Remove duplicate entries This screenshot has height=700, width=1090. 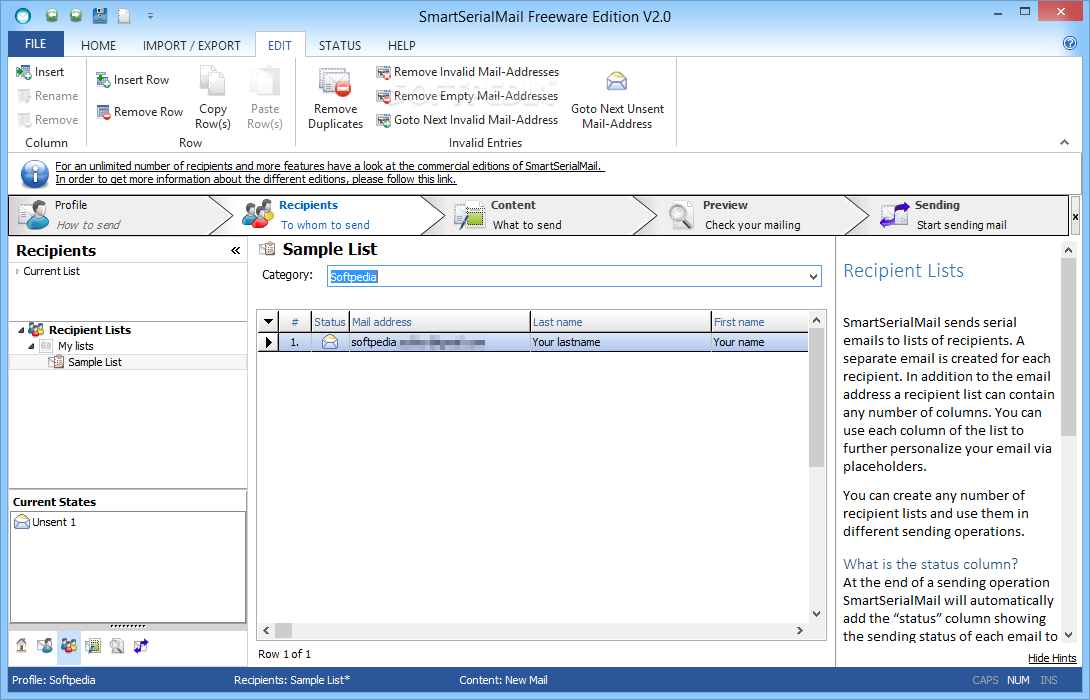click(x=335, y=98)
